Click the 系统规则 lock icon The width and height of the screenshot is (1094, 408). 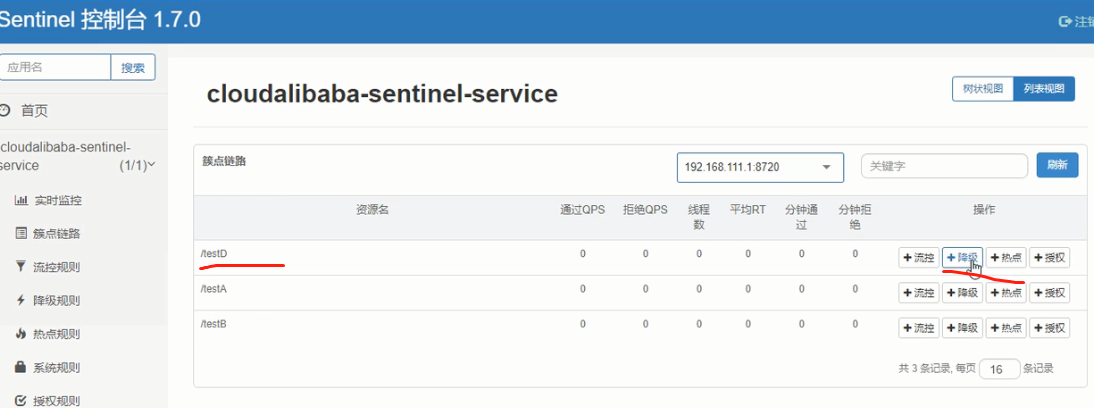coord(21,367)
